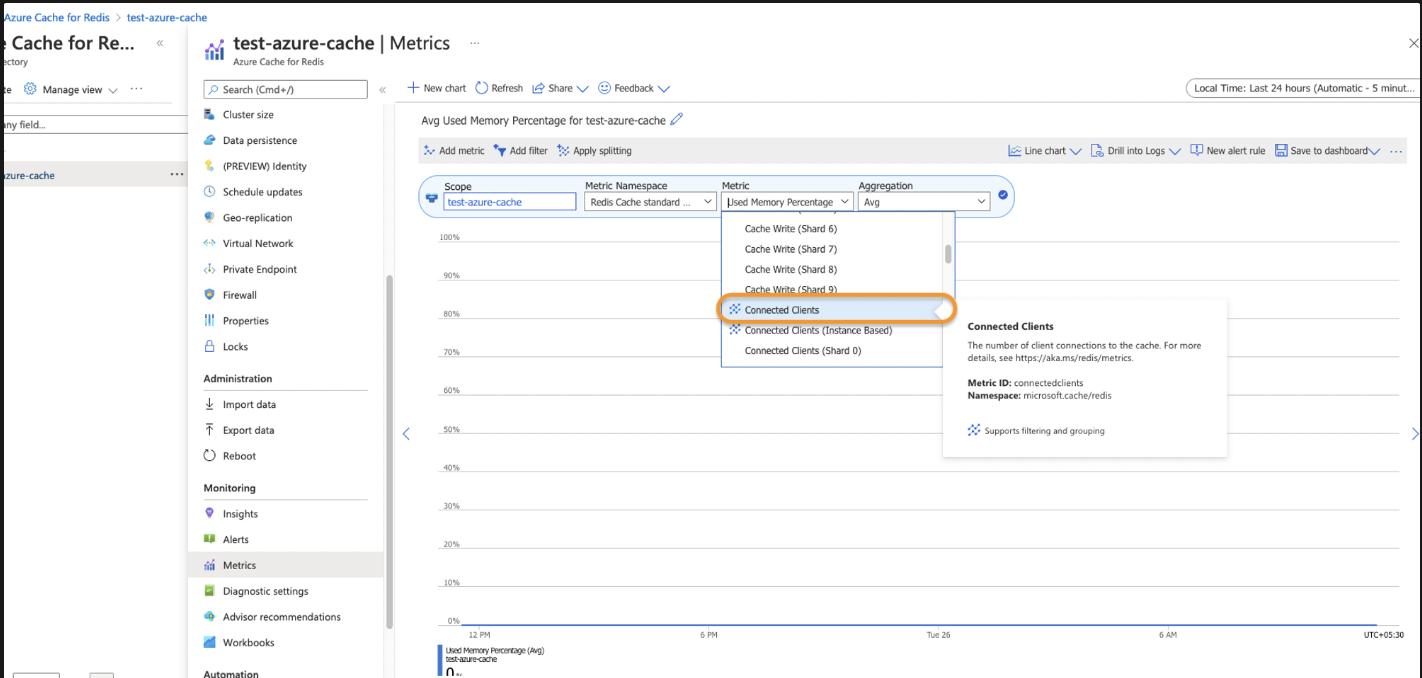Select Cache Write (Shard 6)
This screenshot has height=678, width=1422.
(790, 229)
